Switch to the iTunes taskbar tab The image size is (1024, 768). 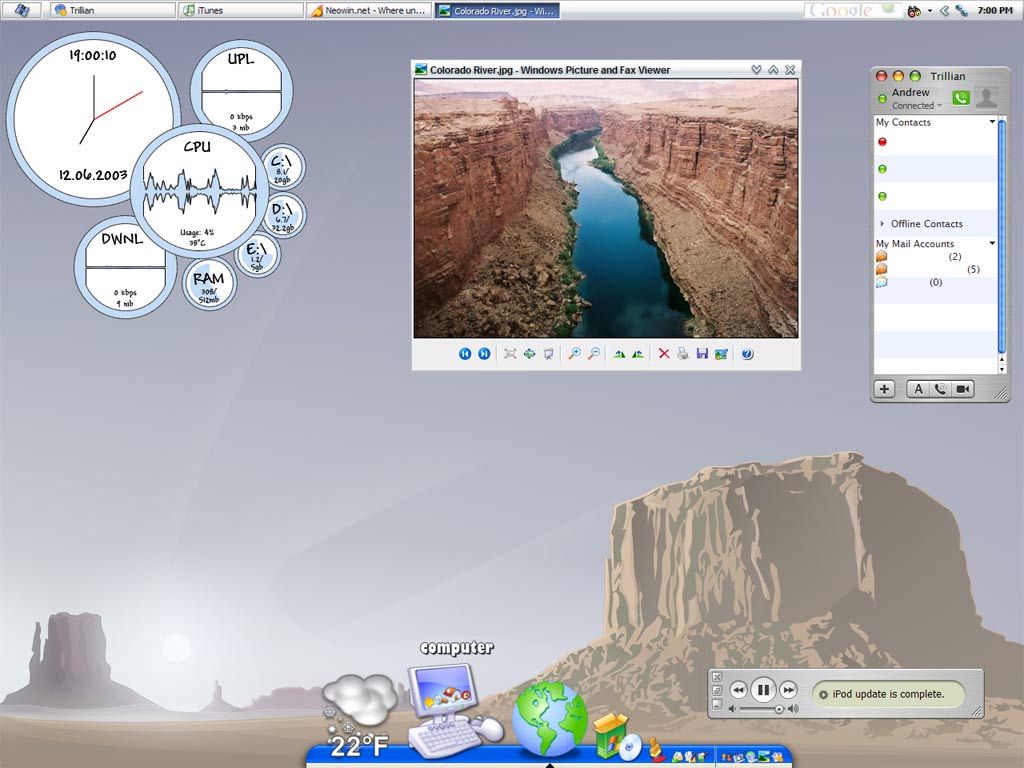pyautogui.click(x=240, y=10)
